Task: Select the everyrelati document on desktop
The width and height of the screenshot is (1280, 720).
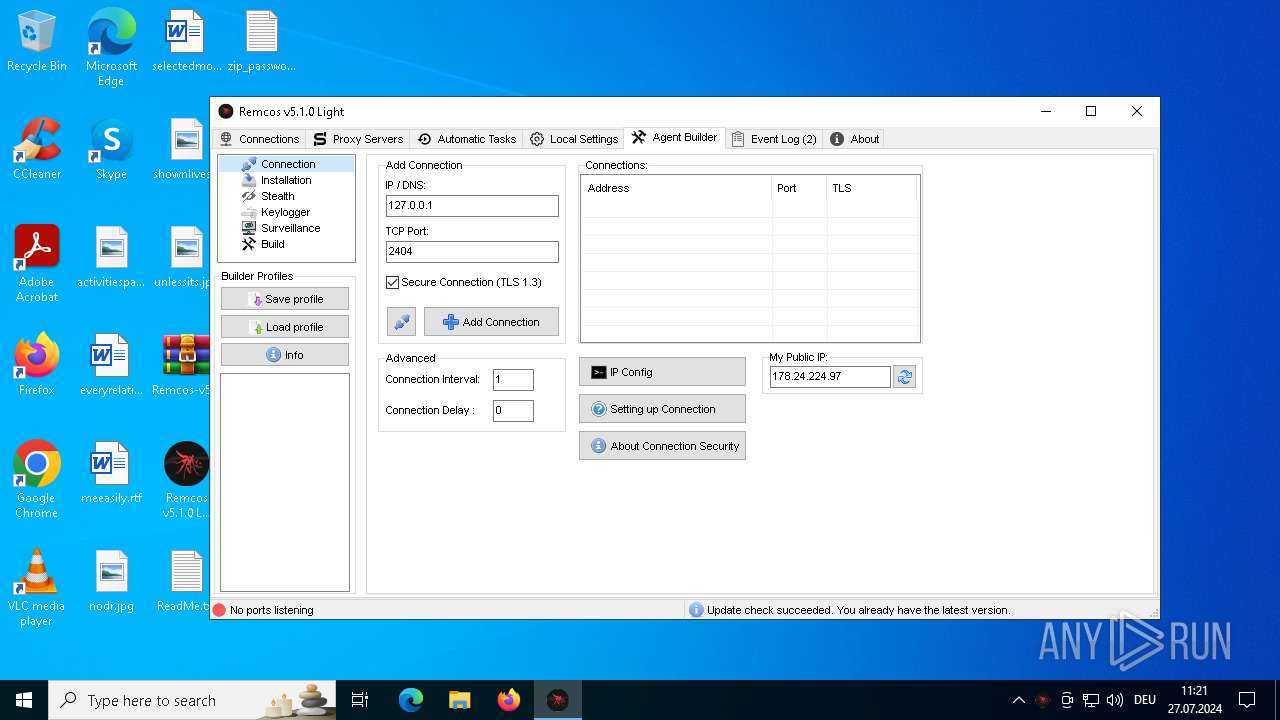Action: tap(111, 365)
